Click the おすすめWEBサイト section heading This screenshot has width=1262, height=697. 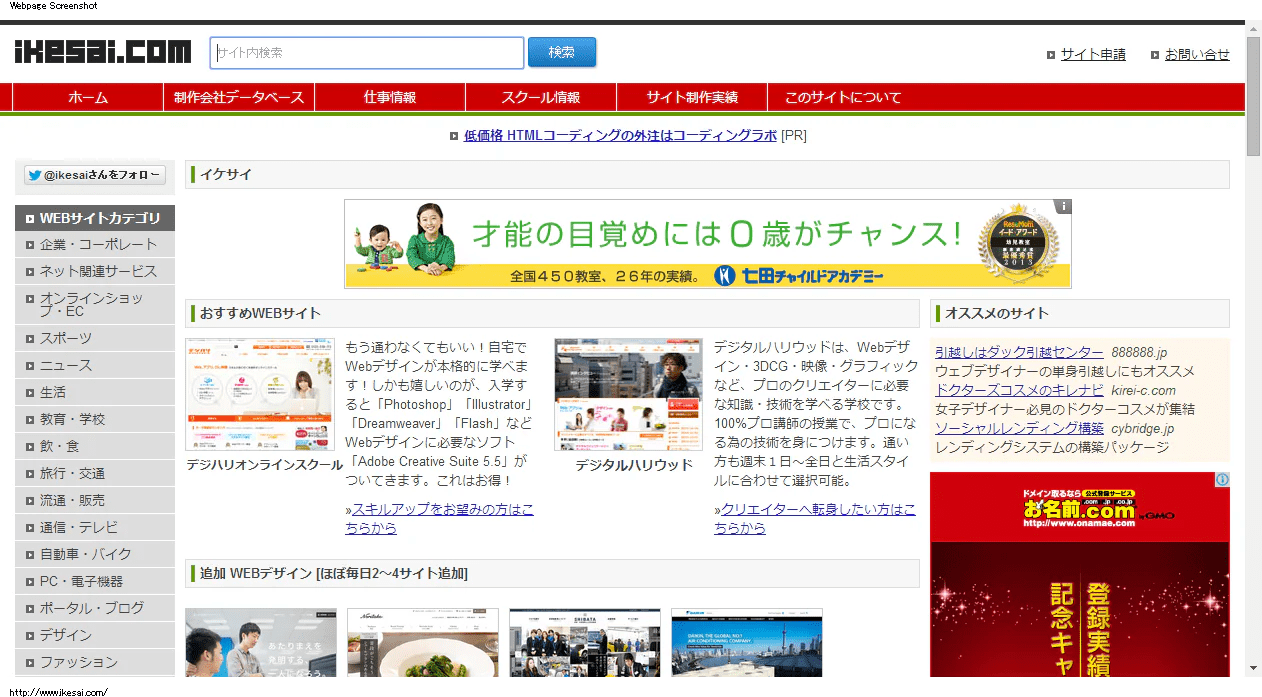click(x=552, y=313)
